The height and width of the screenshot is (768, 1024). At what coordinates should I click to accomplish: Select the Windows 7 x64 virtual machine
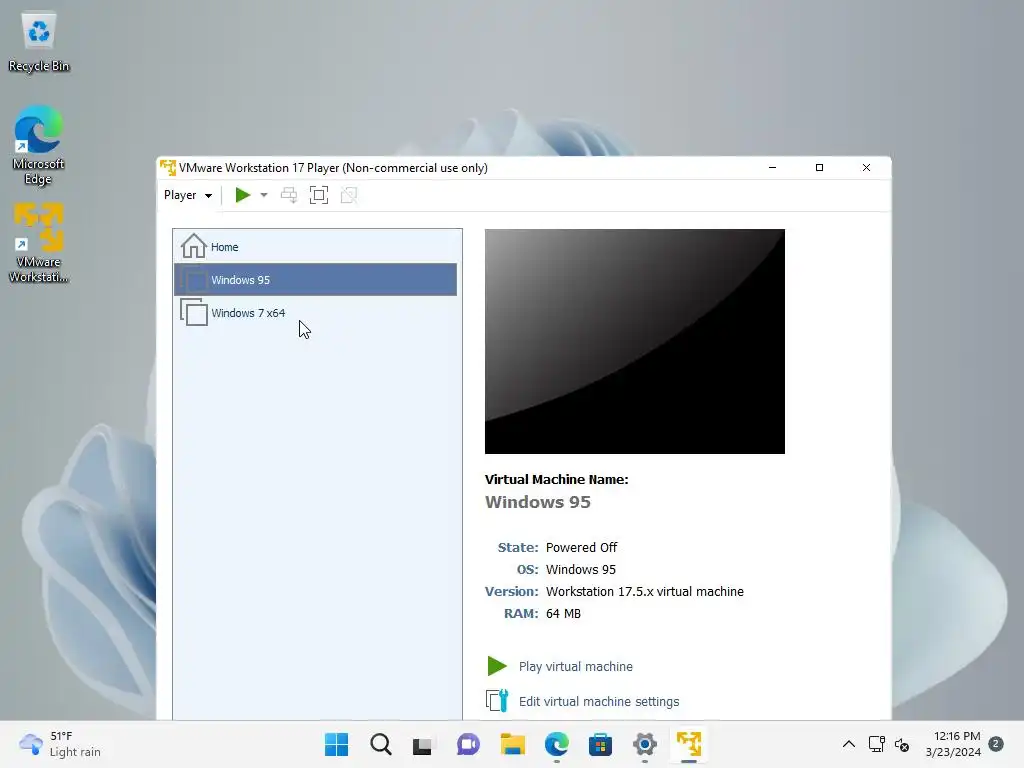point(315,313)
